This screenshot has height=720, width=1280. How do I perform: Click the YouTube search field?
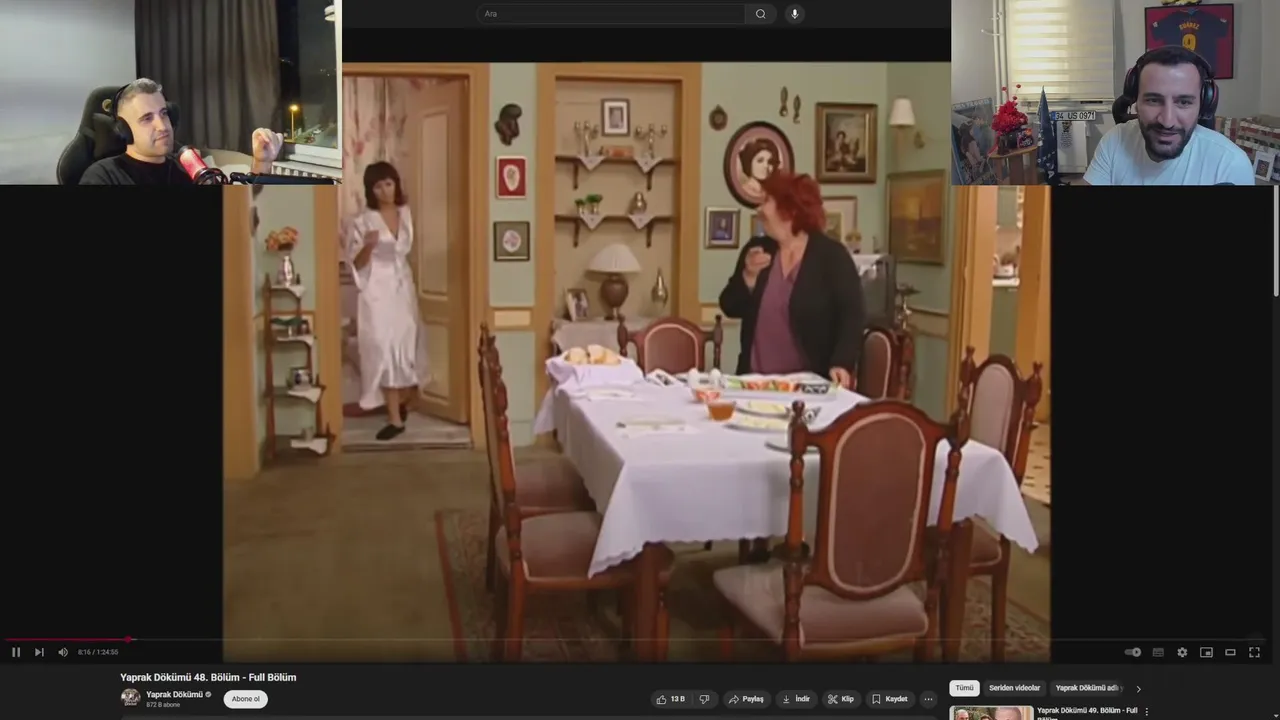point(611,14)
